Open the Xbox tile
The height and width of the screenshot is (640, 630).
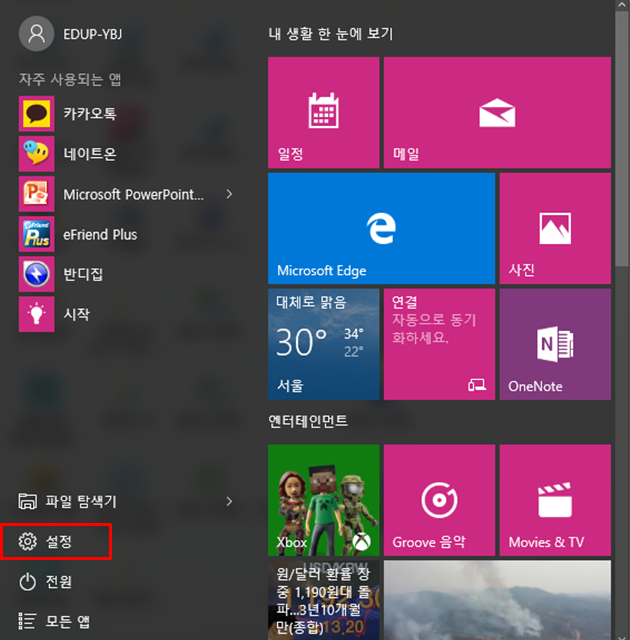324,500
